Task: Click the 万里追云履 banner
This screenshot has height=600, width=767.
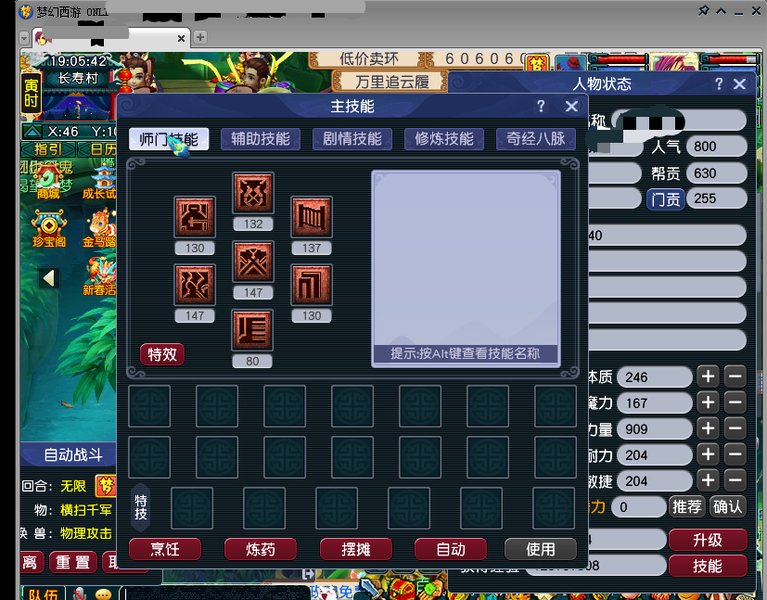Action: click(x=391, y=81)
